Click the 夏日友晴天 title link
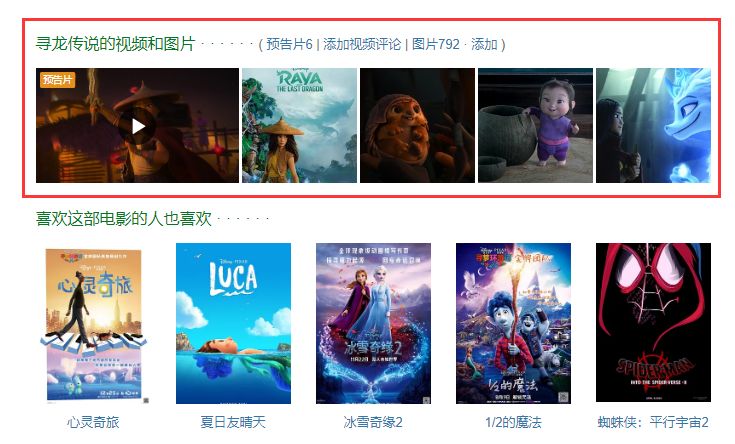735x444 pixels. click(233, 422)
